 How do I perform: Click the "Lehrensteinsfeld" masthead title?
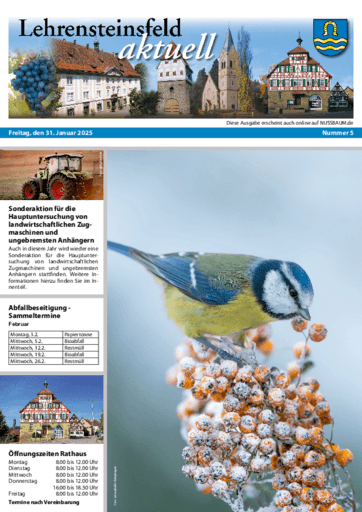100,28
